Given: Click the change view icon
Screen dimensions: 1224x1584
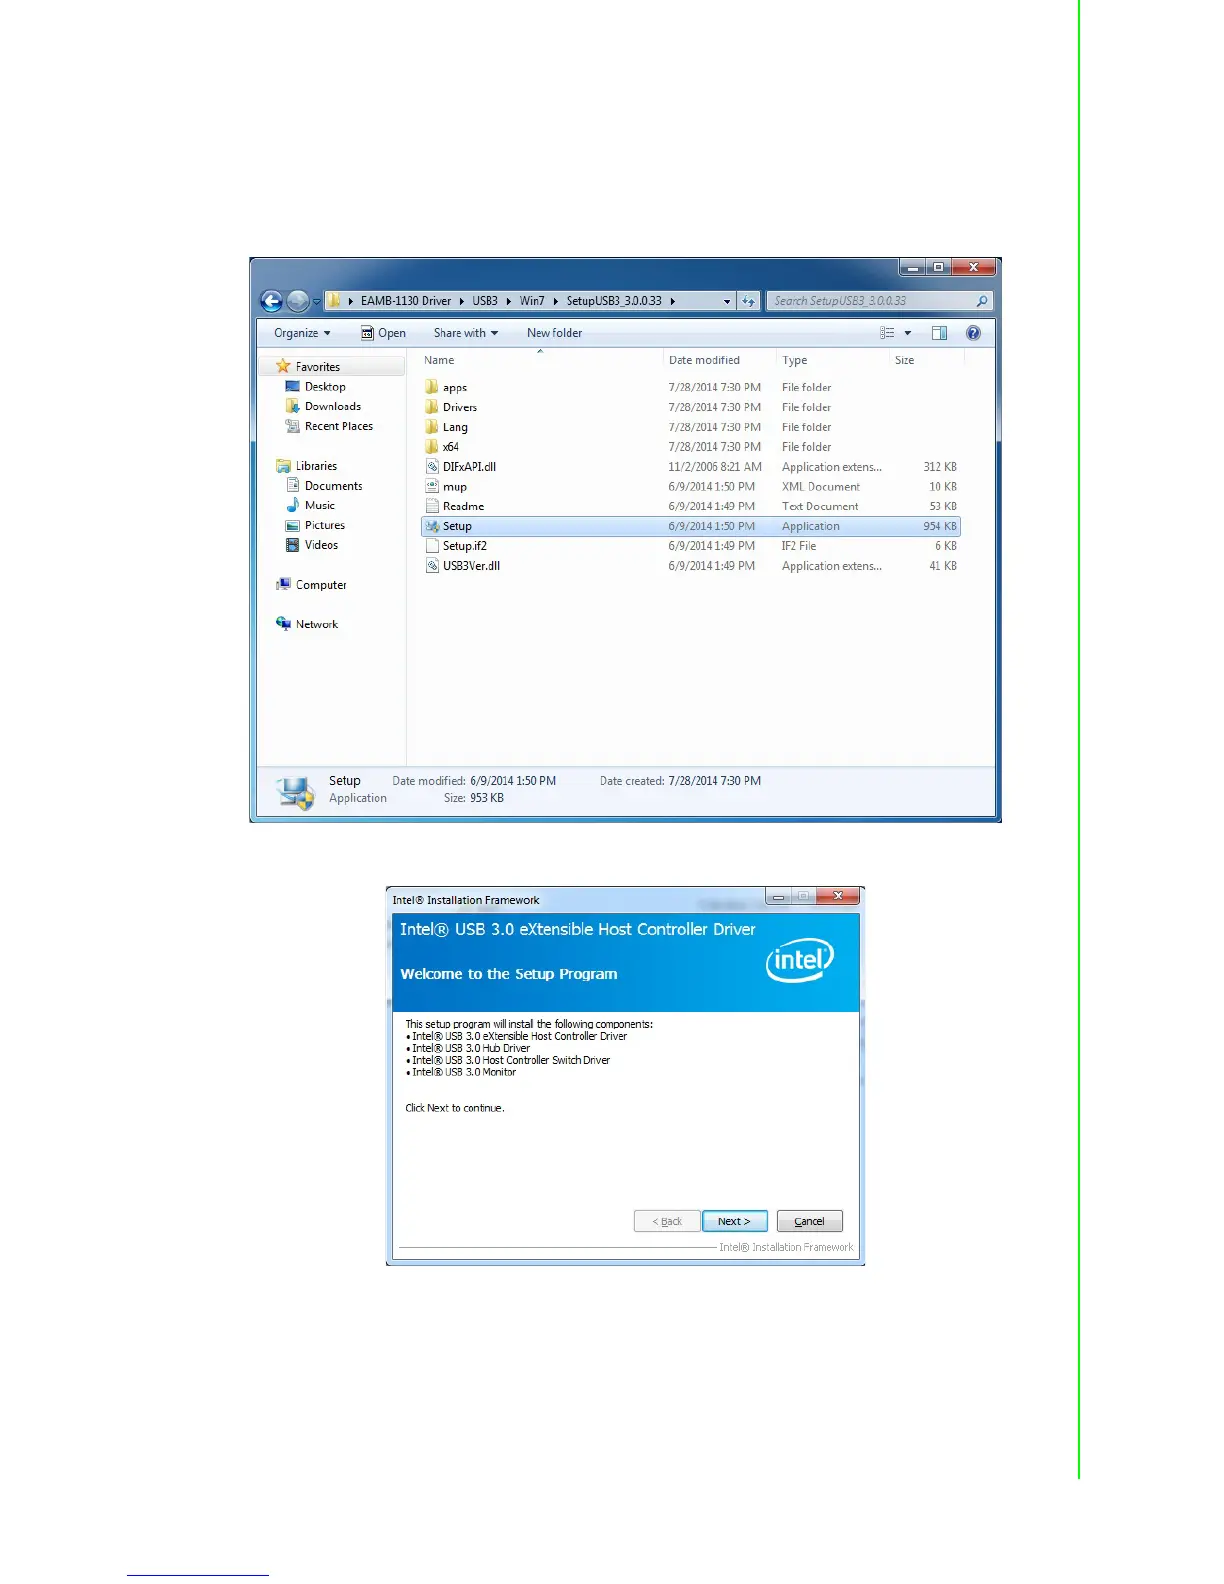Looking at the screenshot, I should click(x=887, y=333).
